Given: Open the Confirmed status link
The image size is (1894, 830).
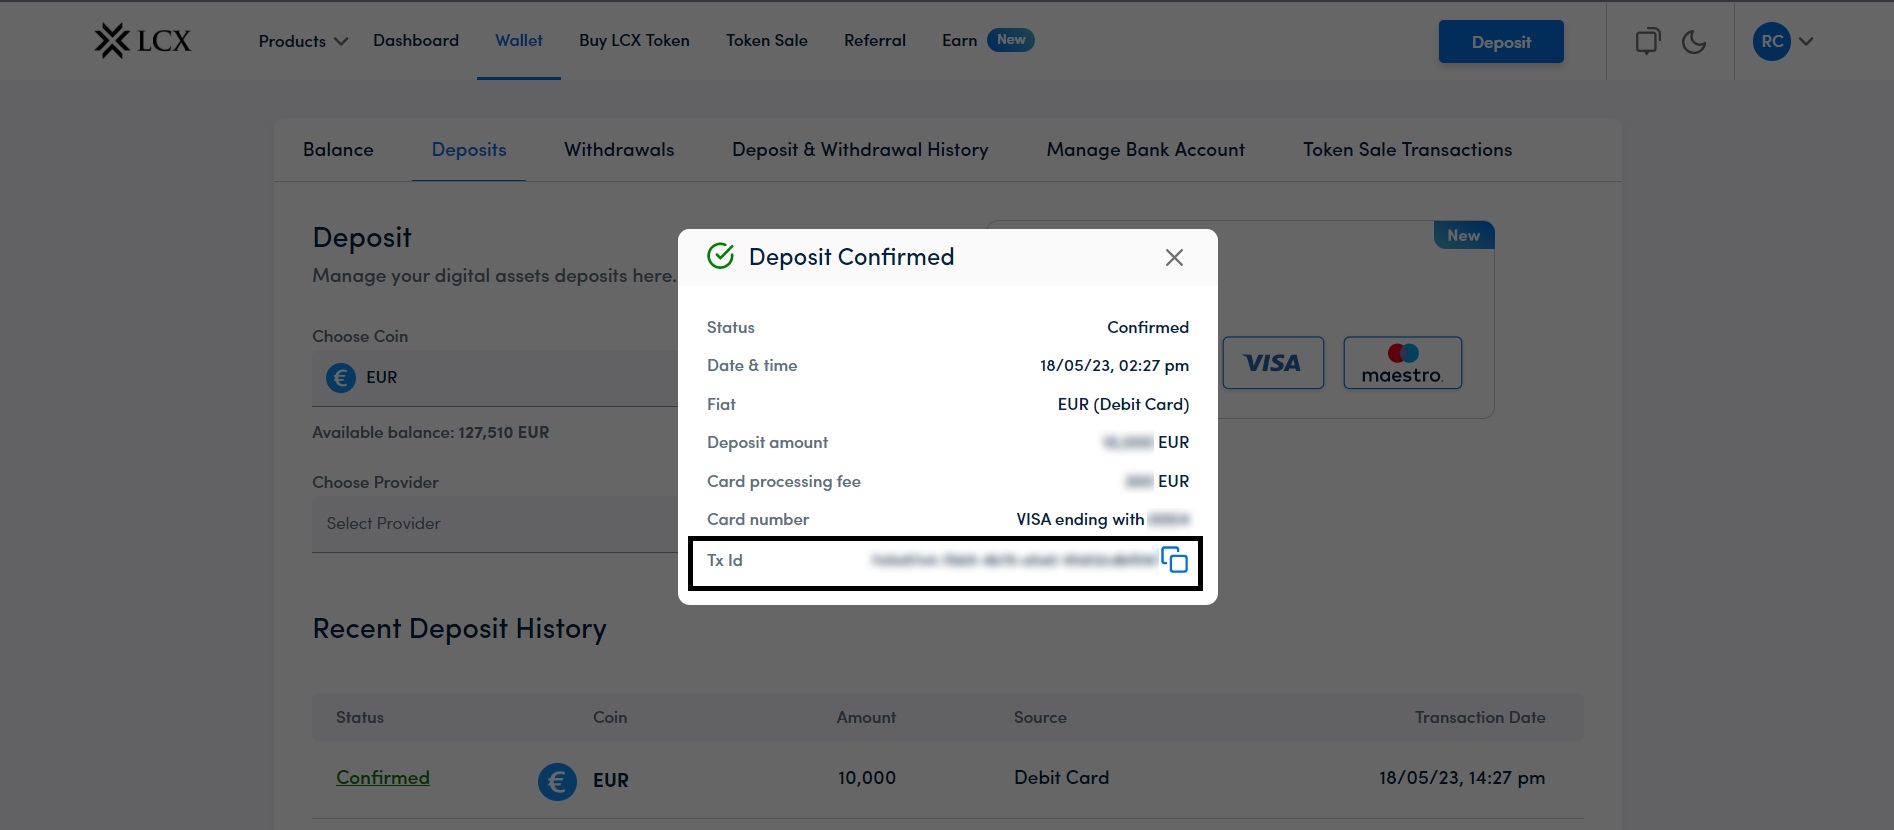Looking at the screenshot, I should [x=382, y=778].
